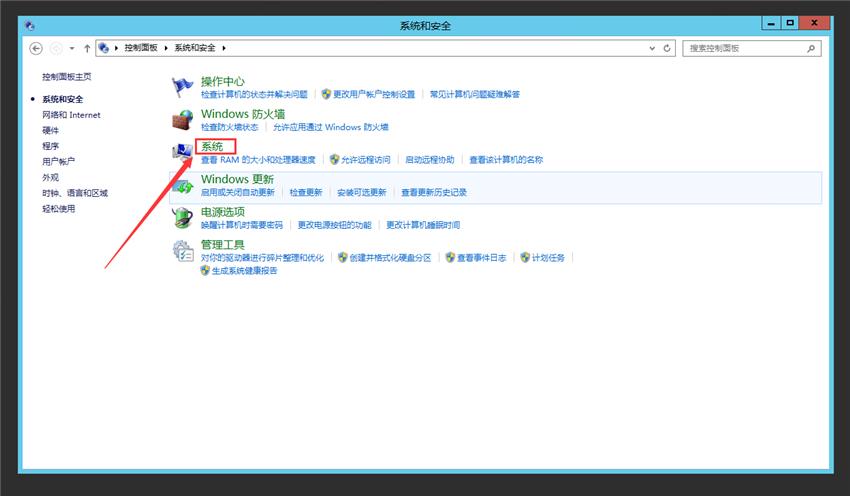Open the 电源选项 heading link
Viewport: 850px width, 496px height.
pyautogui.click(x=223, y=211)
